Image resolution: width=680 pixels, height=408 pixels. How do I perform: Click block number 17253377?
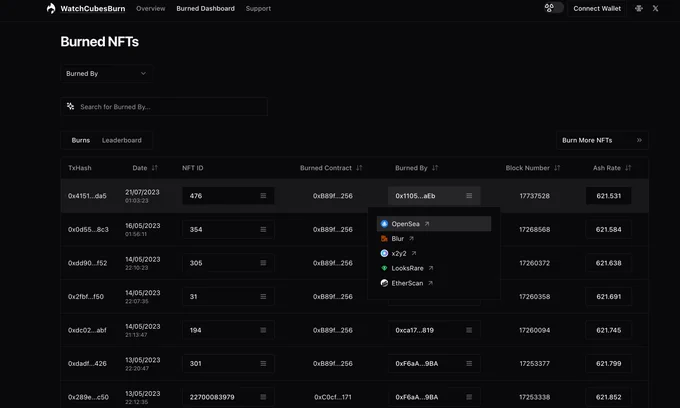pos(535,363)
